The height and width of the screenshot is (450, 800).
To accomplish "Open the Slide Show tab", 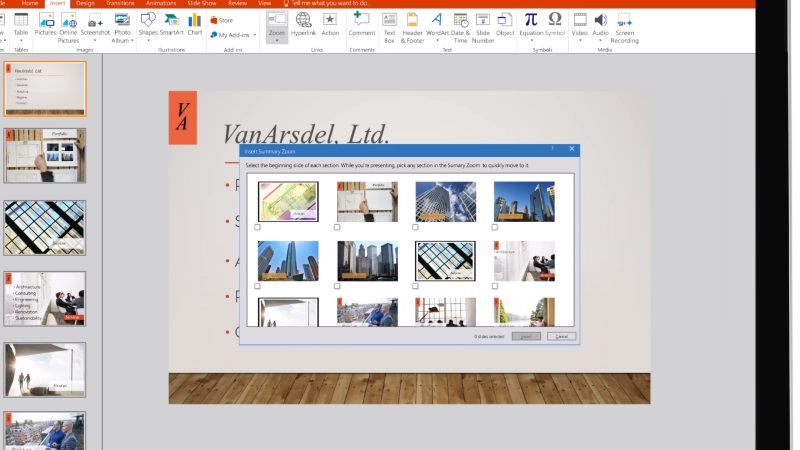I will coord(202,4).
